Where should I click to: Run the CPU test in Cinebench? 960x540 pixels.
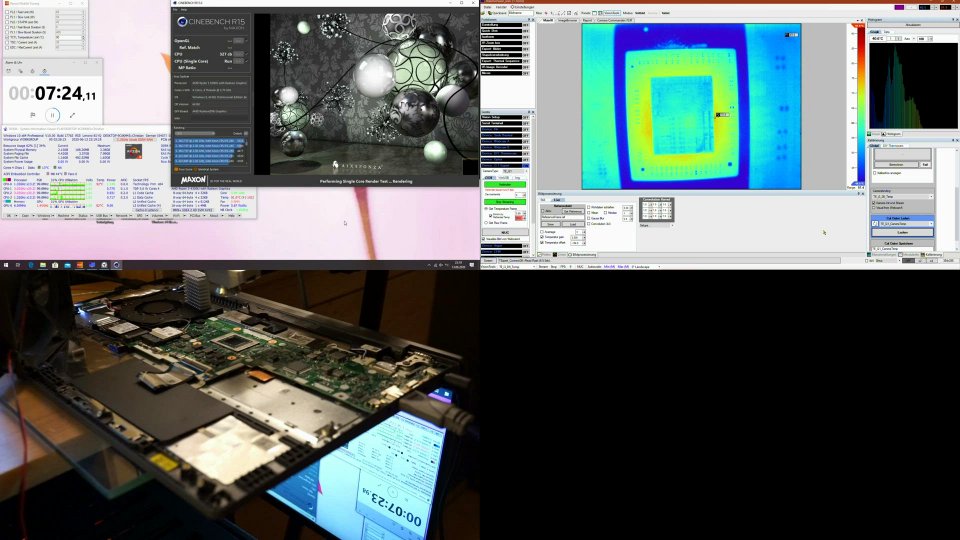point(238,54)
